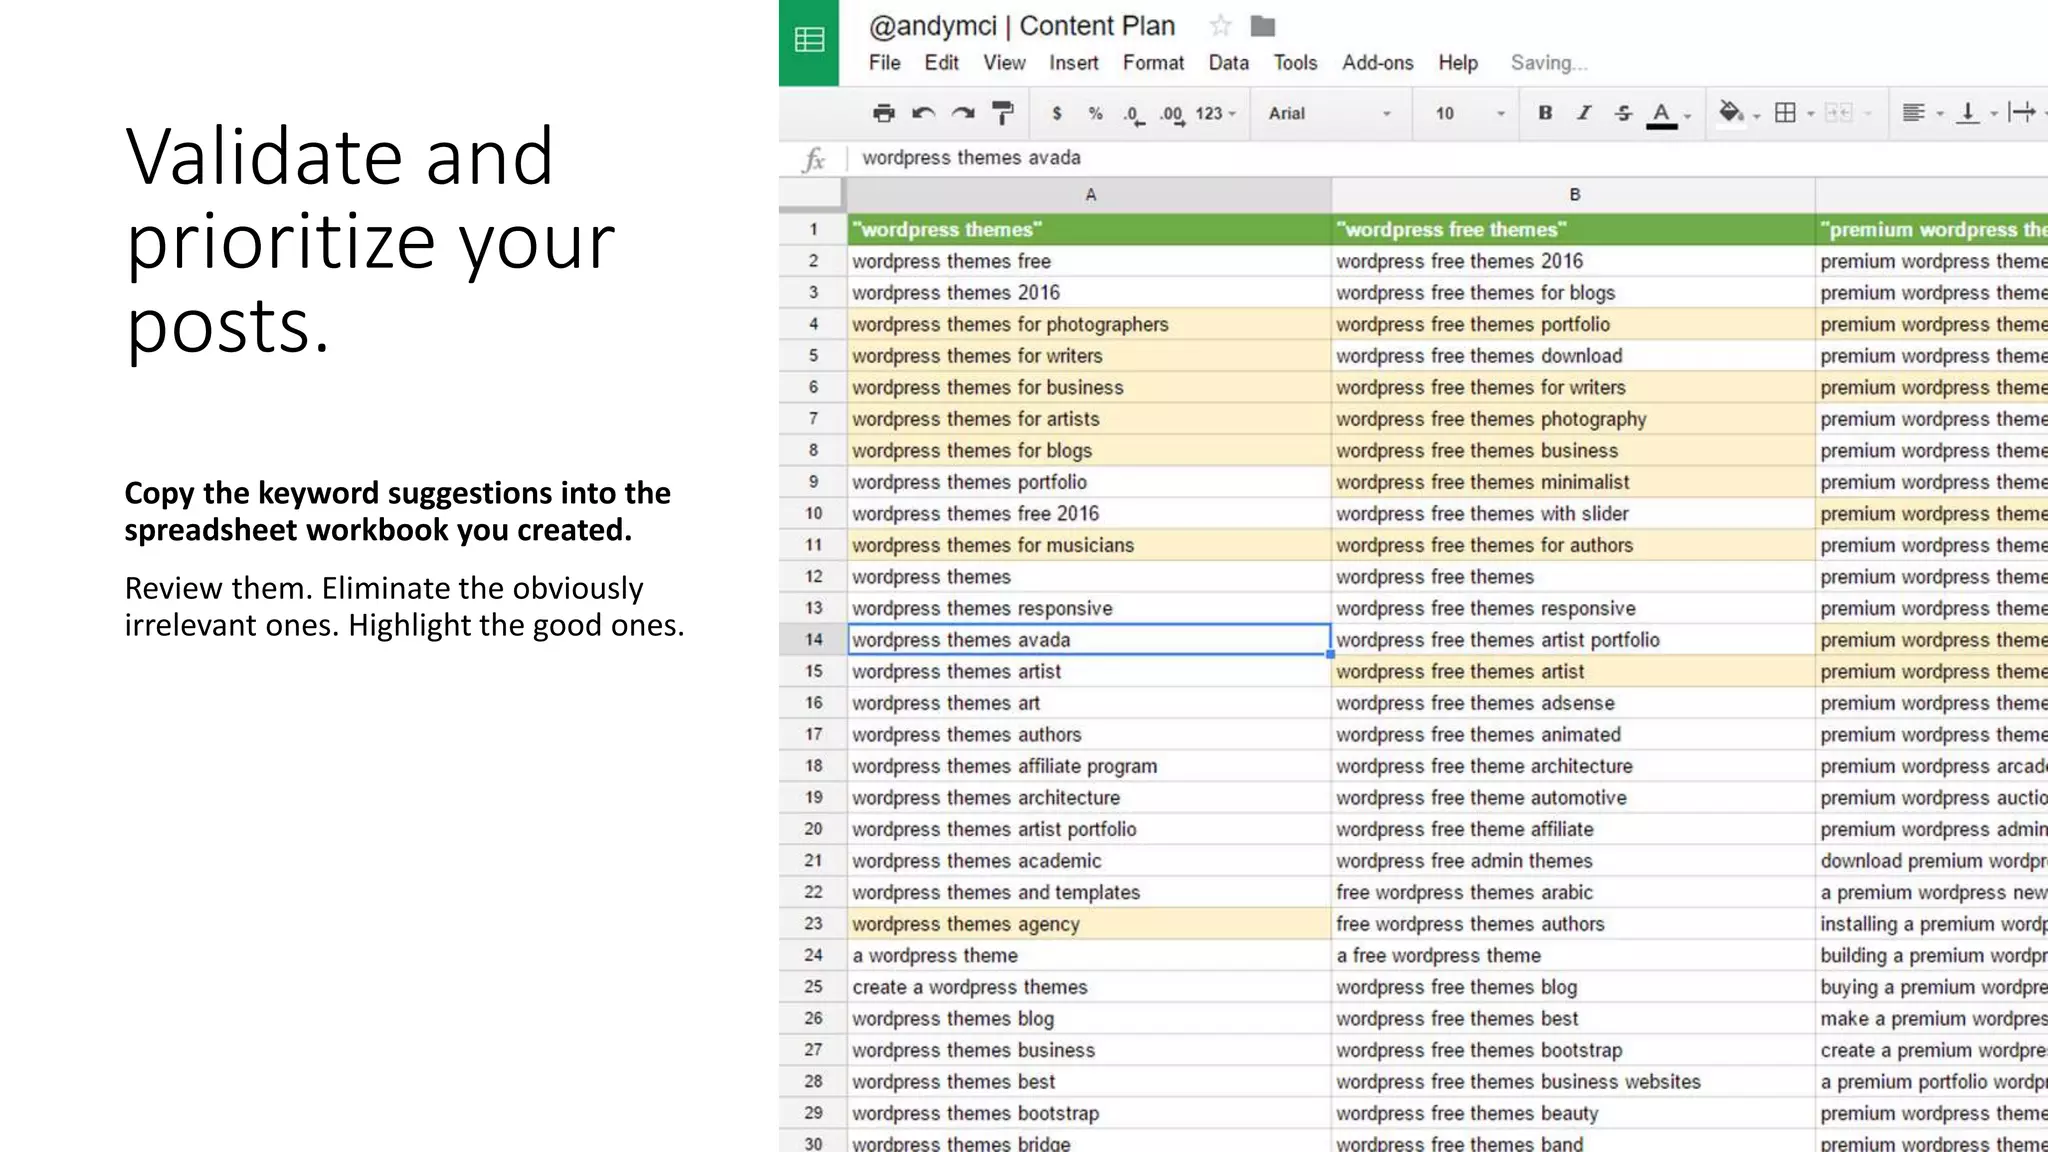Expand horizontal align dropdown arrow
Viewport: 2048px width, 1152px height.
click(1940, 114)
